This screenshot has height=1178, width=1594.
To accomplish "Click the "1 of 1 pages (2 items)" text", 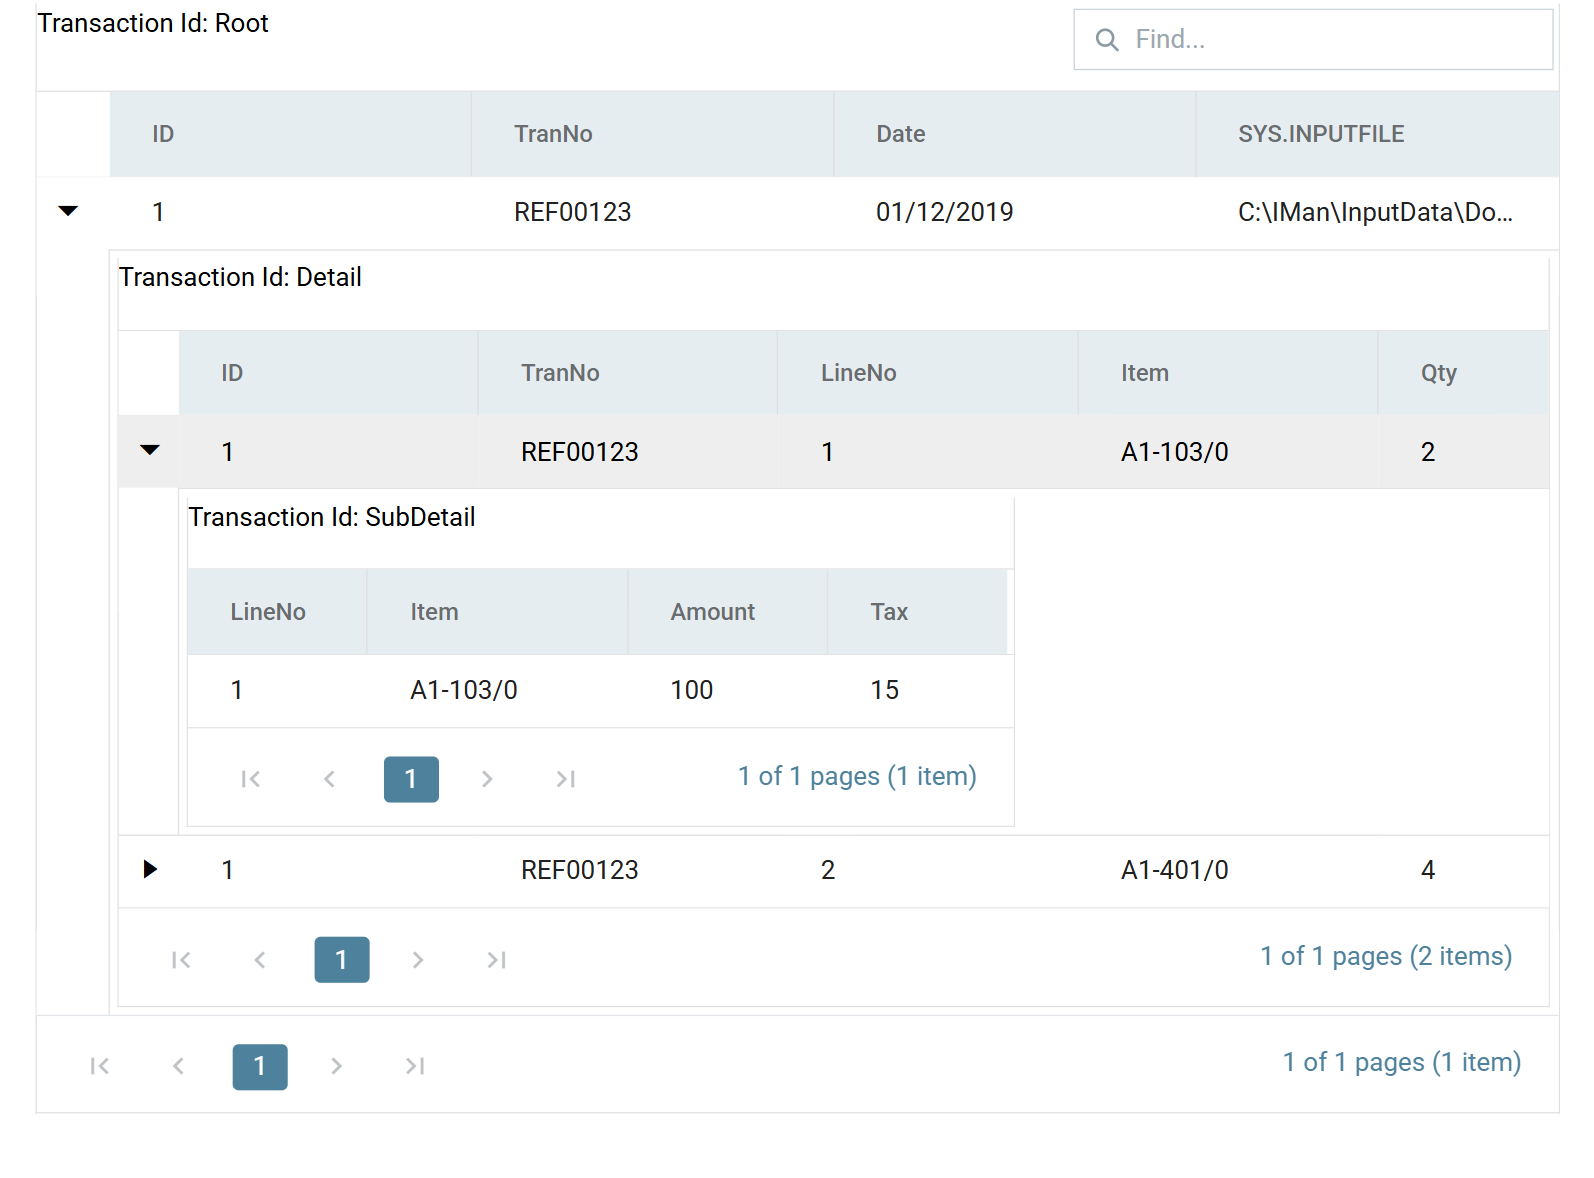I will [x=1386, y=957].
